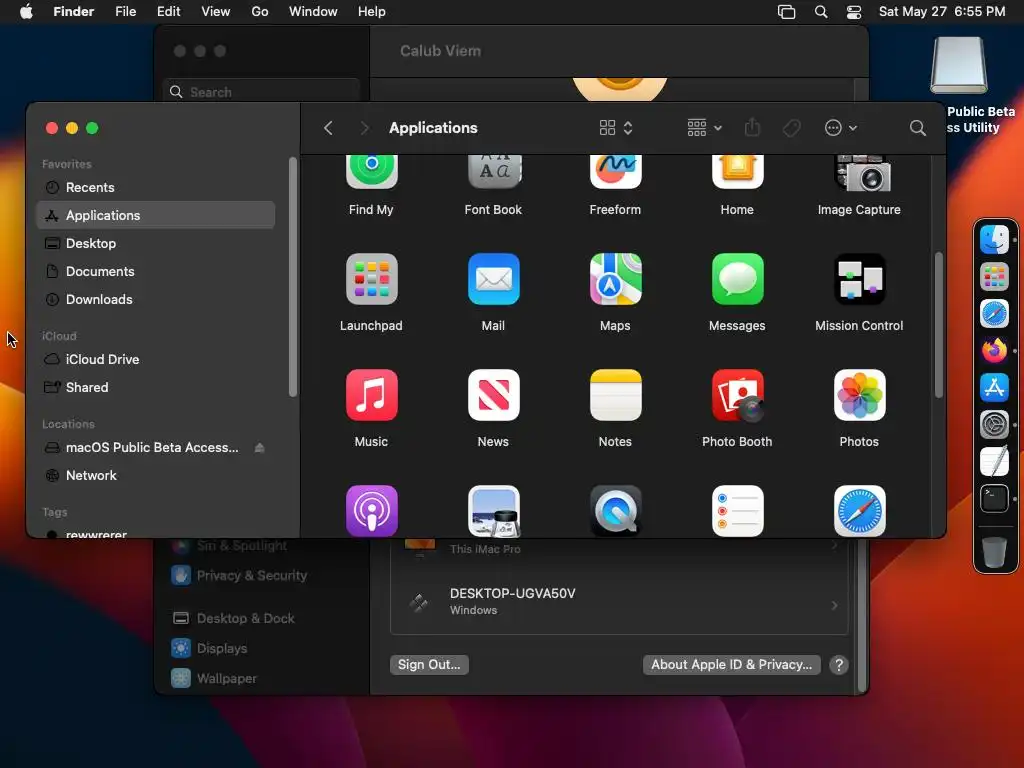Open the Photo Booth app icon
This screenshot has height=768, width=1024.
pos(737,395)
